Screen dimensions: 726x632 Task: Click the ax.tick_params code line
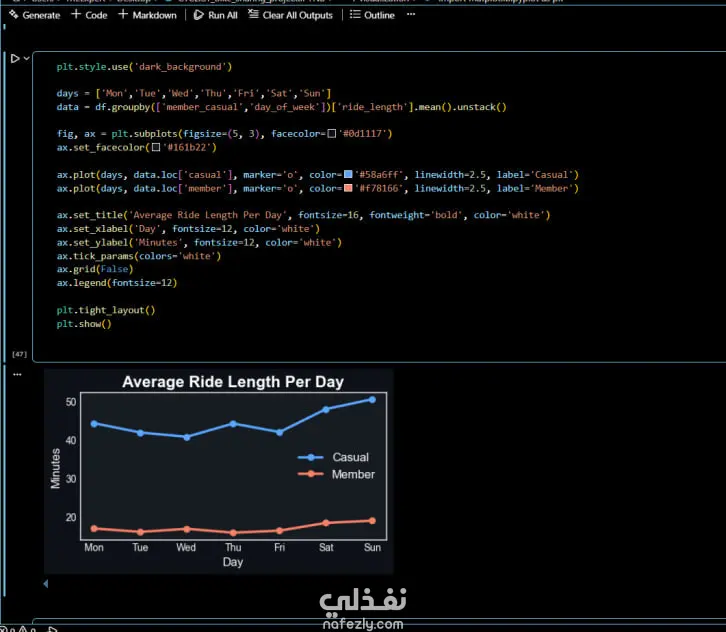click(x=139, y=256)
